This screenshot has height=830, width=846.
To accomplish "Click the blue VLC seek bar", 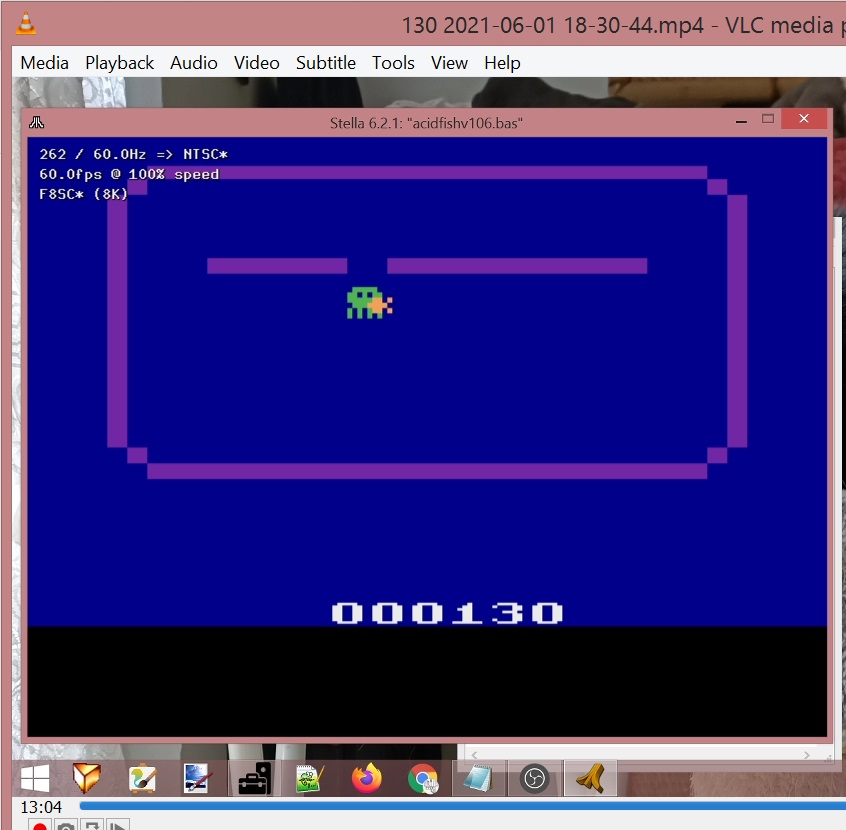I will tap(460, 806).
